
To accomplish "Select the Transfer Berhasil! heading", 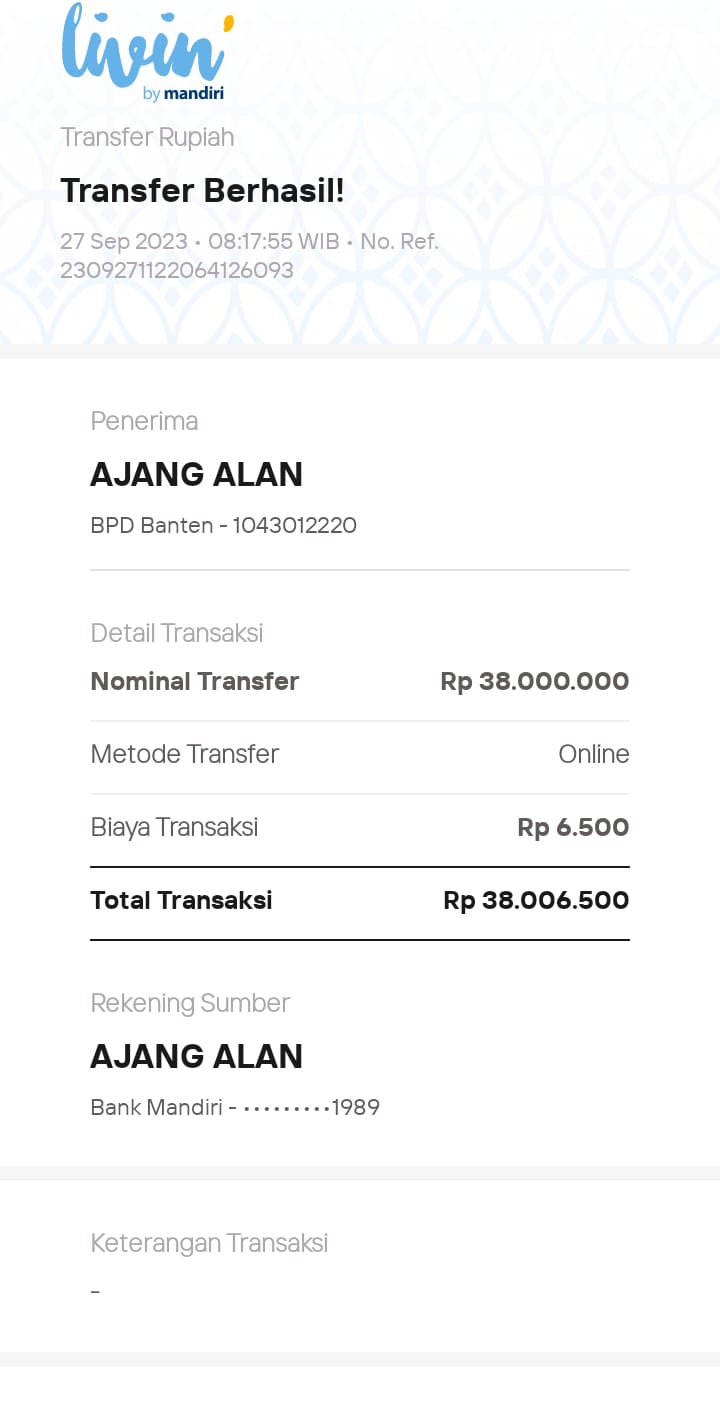I will click(x=202, y=190).
